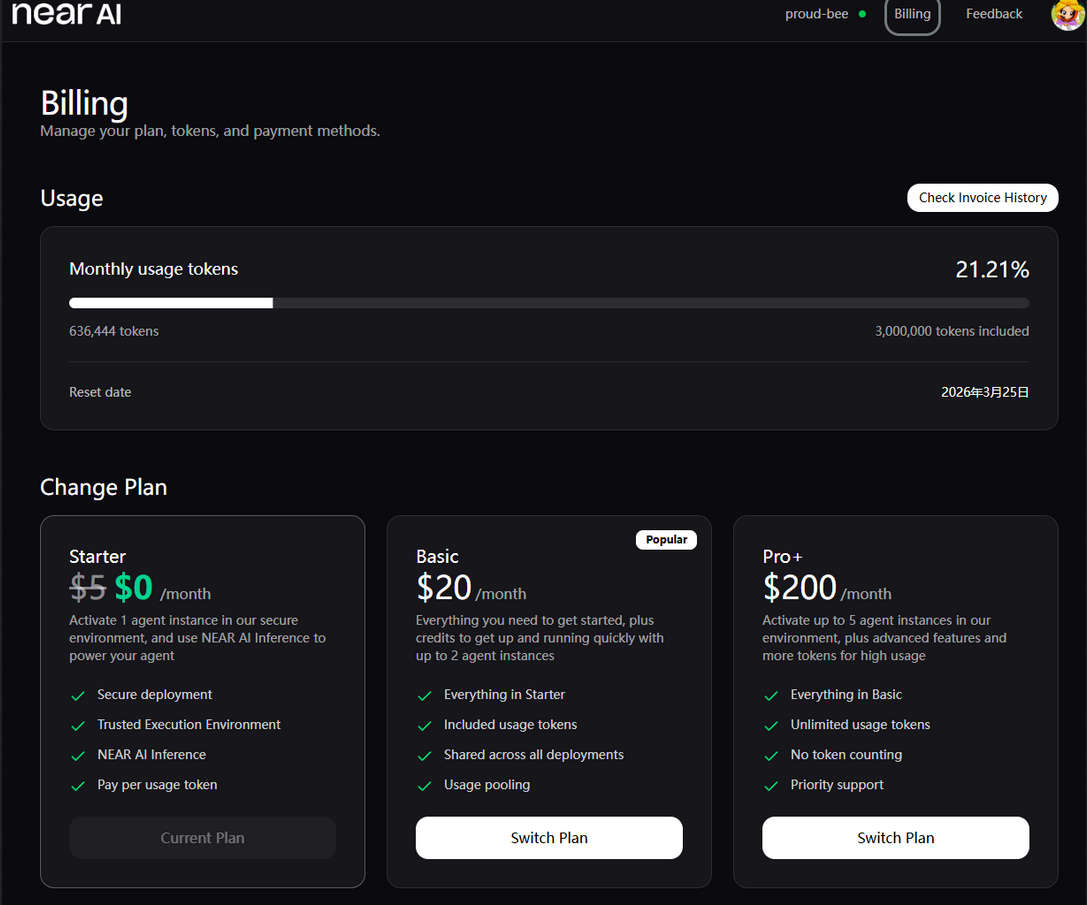Click the Pro+ plan title
Image resolution: width=1087 pixels, height=905 pixels.
click(783, 556)
